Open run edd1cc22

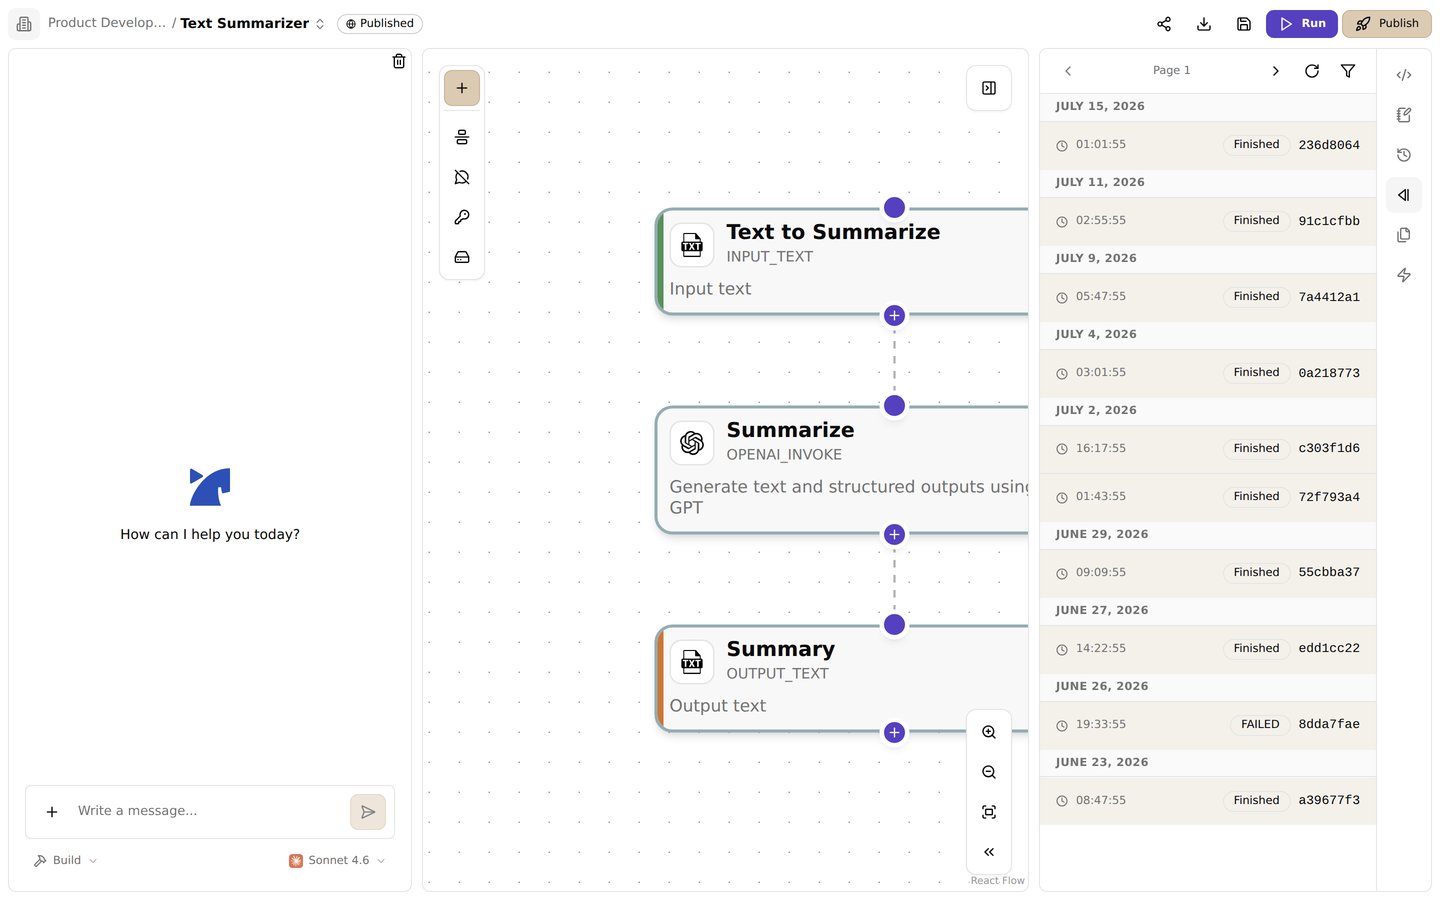pyautogui.click(x=1208, y=649)
